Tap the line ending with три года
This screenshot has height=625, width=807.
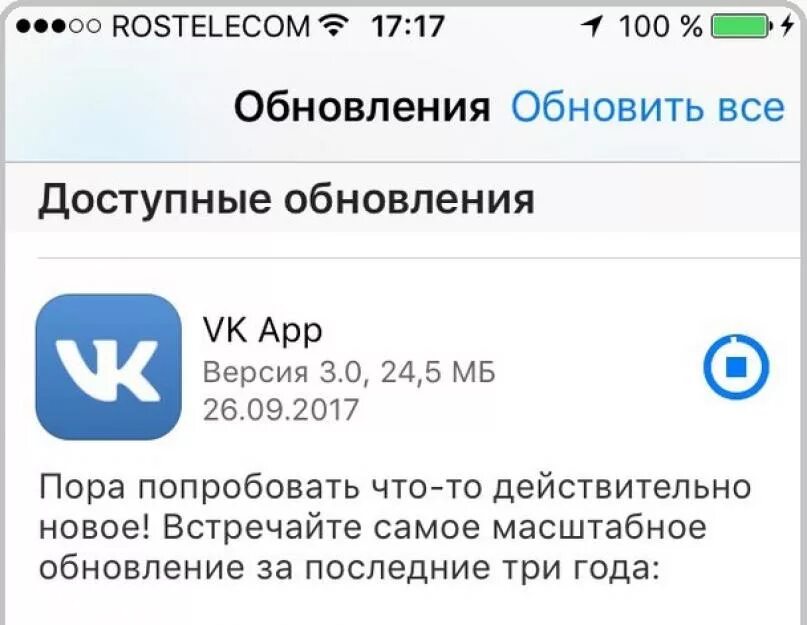click(349, 568)
